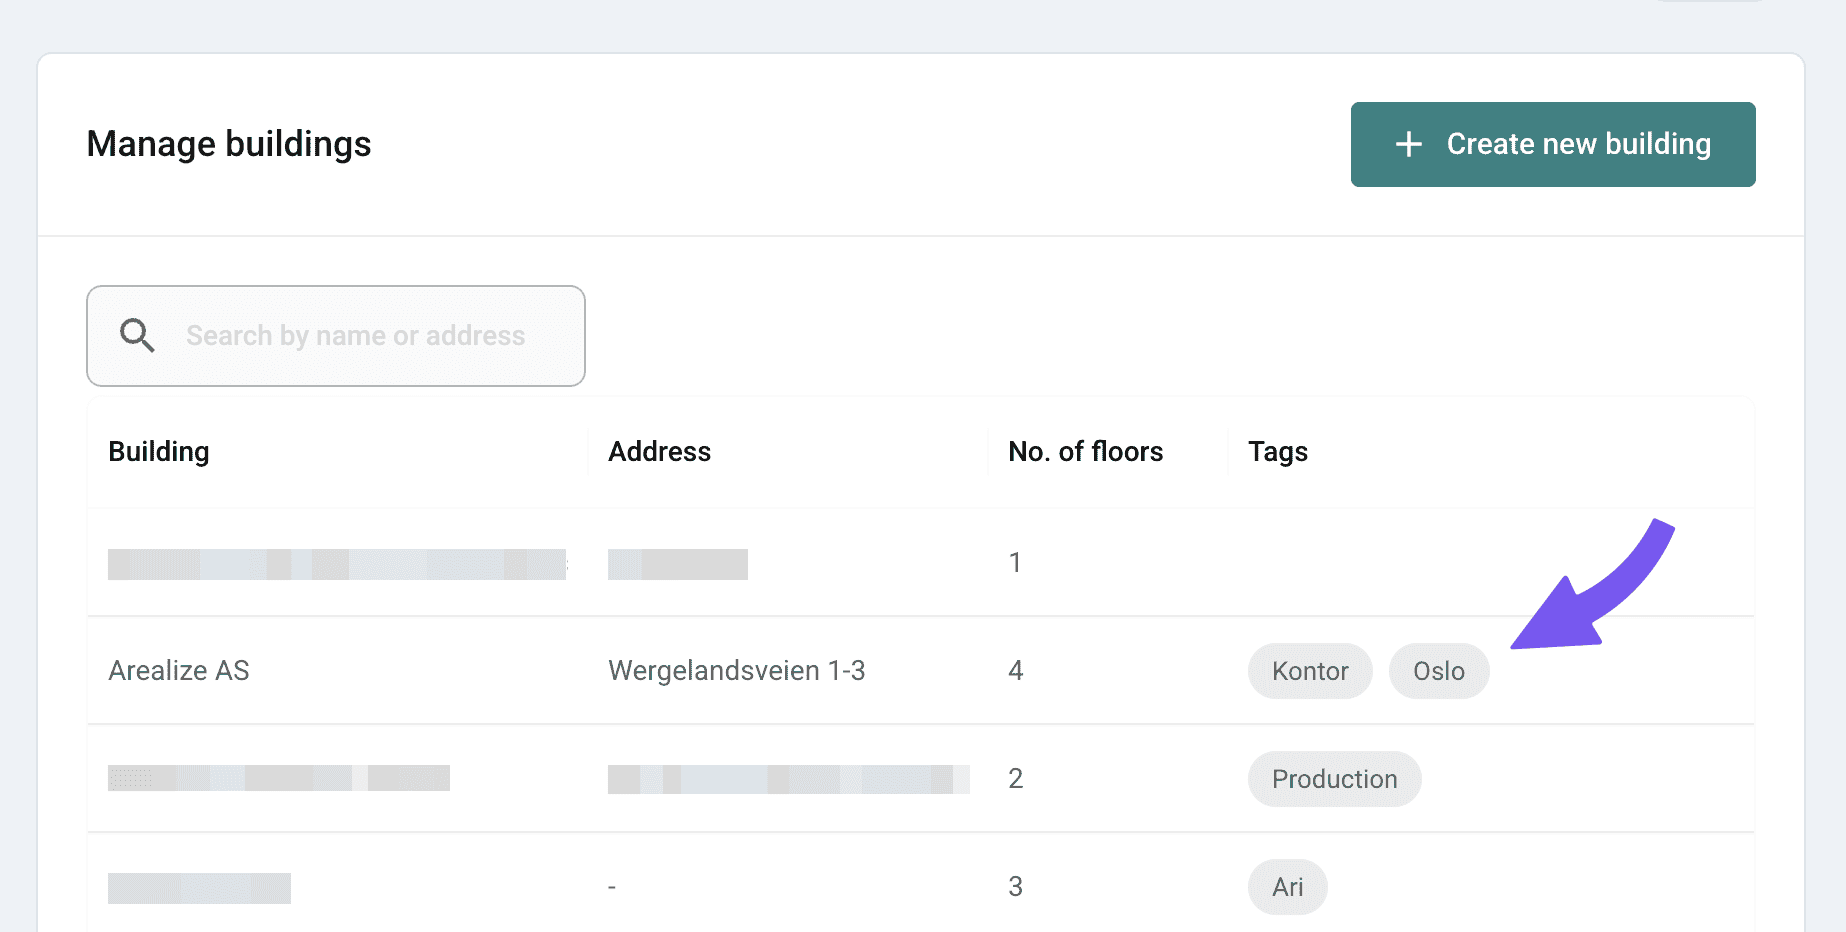This screenshot has height=932, width=1846.
Task: Focus the Search by name or address field
Action: [336, 336]
